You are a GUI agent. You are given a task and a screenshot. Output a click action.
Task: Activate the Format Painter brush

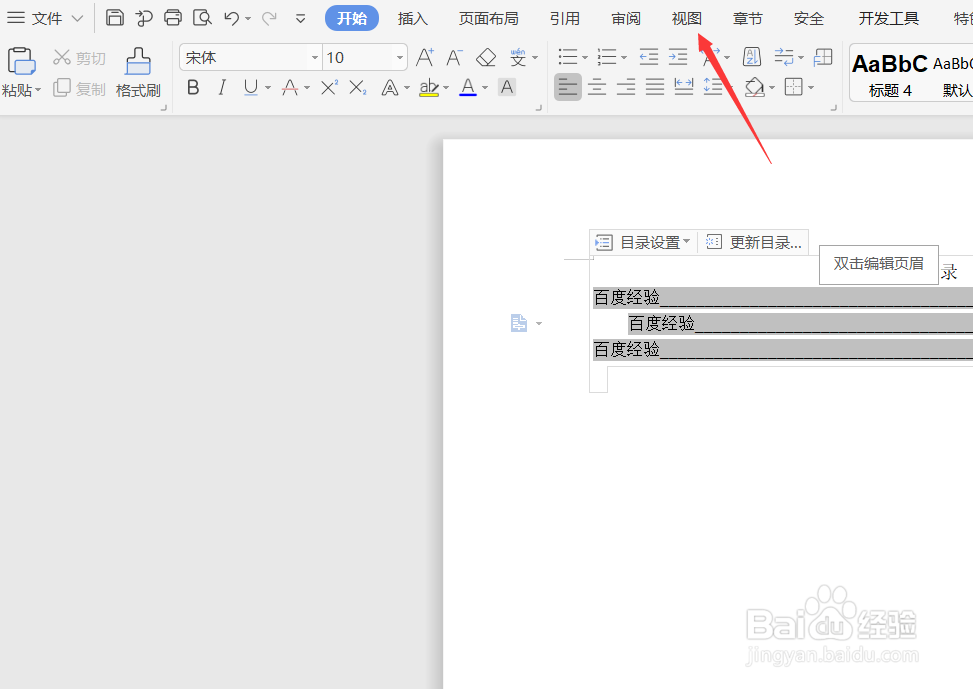tap(138, 73)
